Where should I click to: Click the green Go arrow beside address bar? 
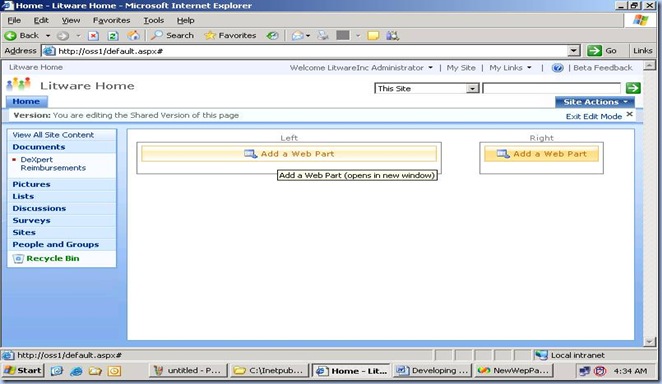click(x=594, y=51)
